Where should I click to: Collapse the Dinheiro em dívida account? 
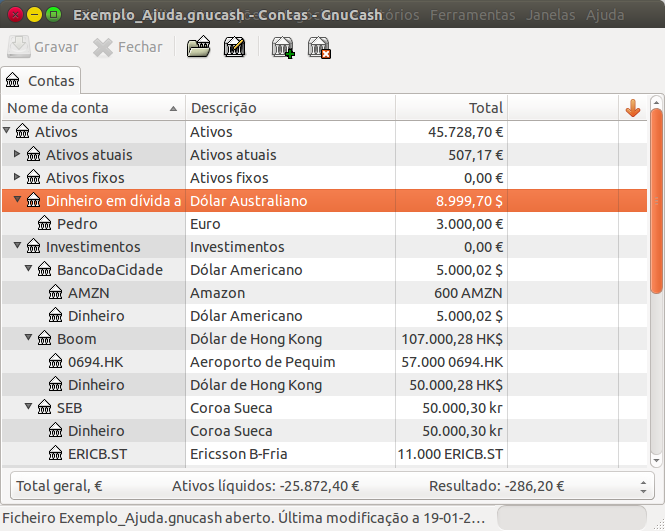(17, 199)
